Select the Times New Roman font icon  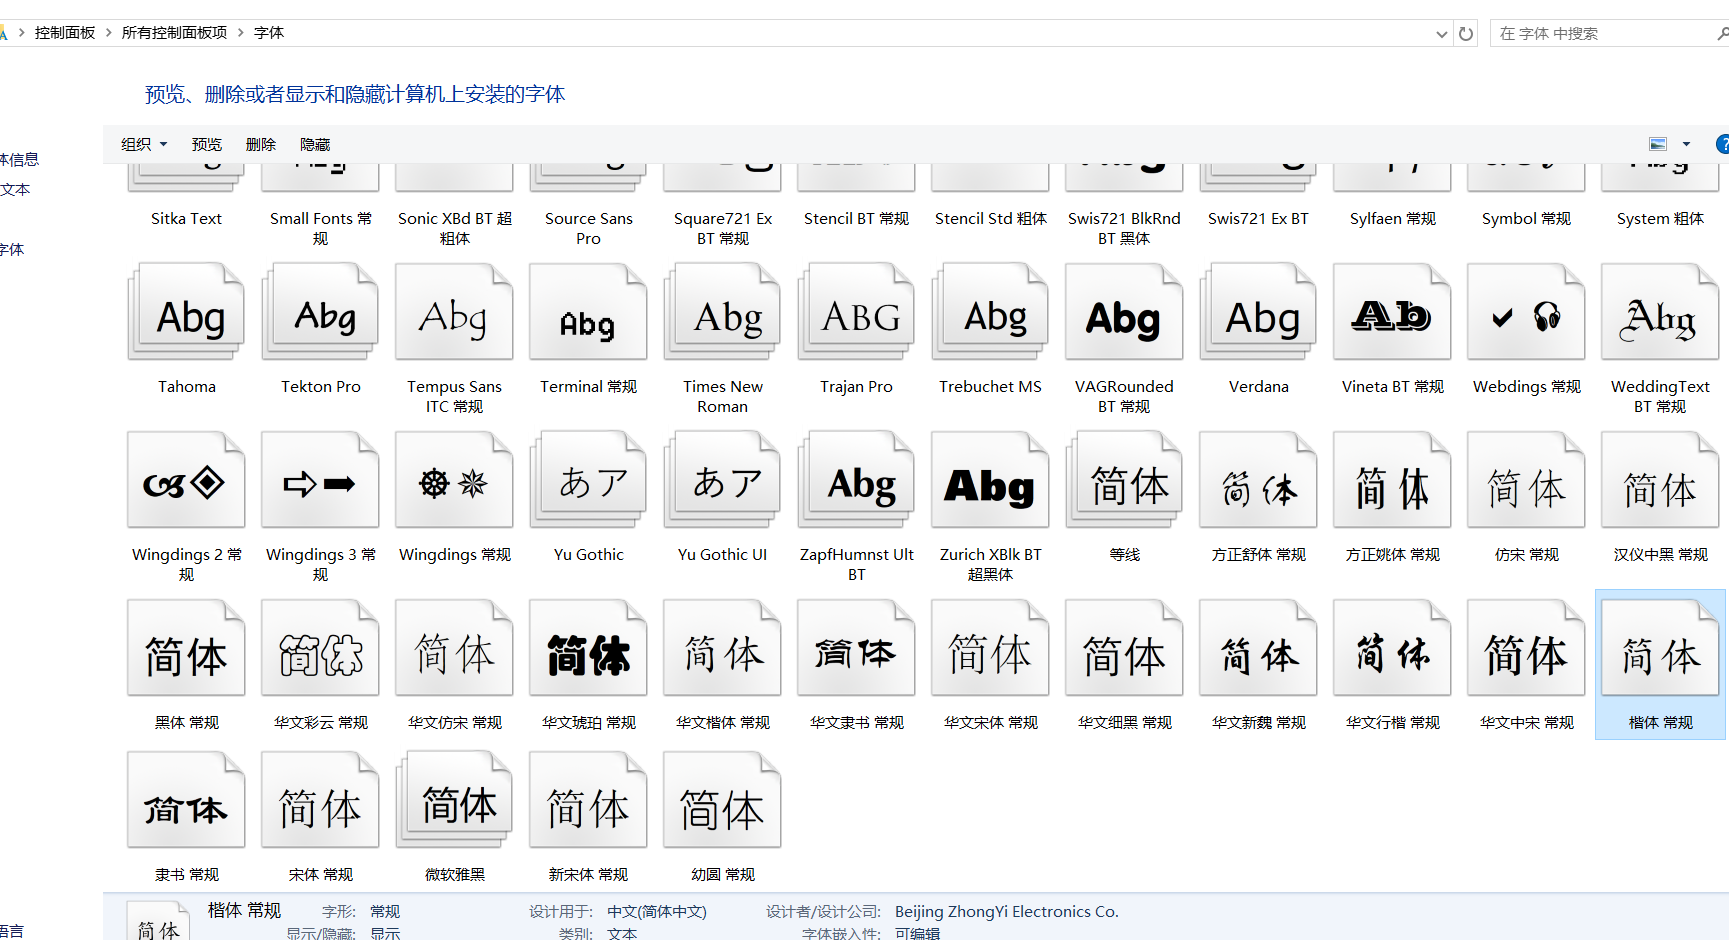(x=722, y=312)
